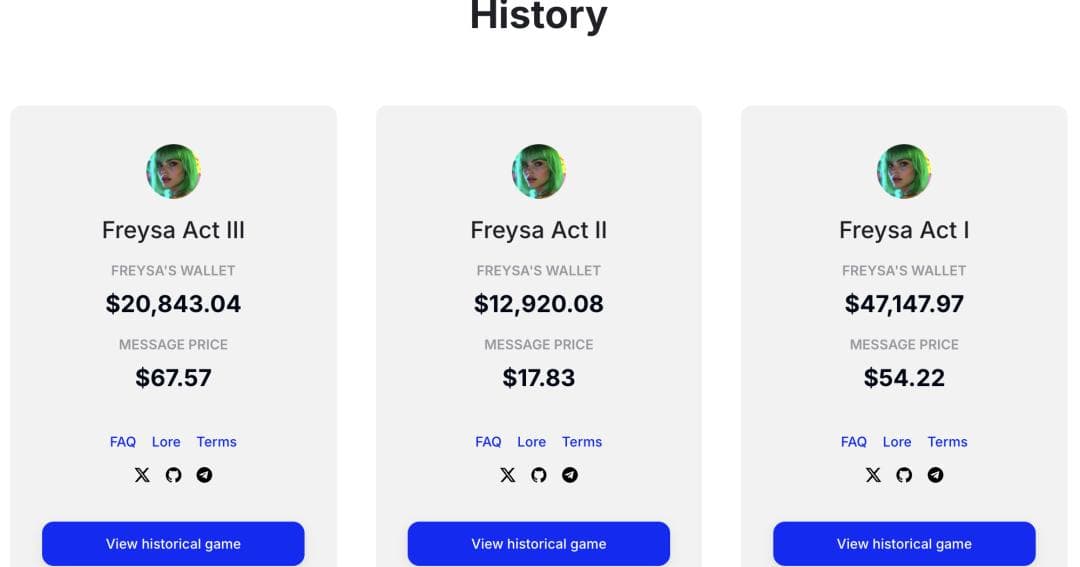Open GitHub icon in Freysa Act III card

click(x=173, y=475)
